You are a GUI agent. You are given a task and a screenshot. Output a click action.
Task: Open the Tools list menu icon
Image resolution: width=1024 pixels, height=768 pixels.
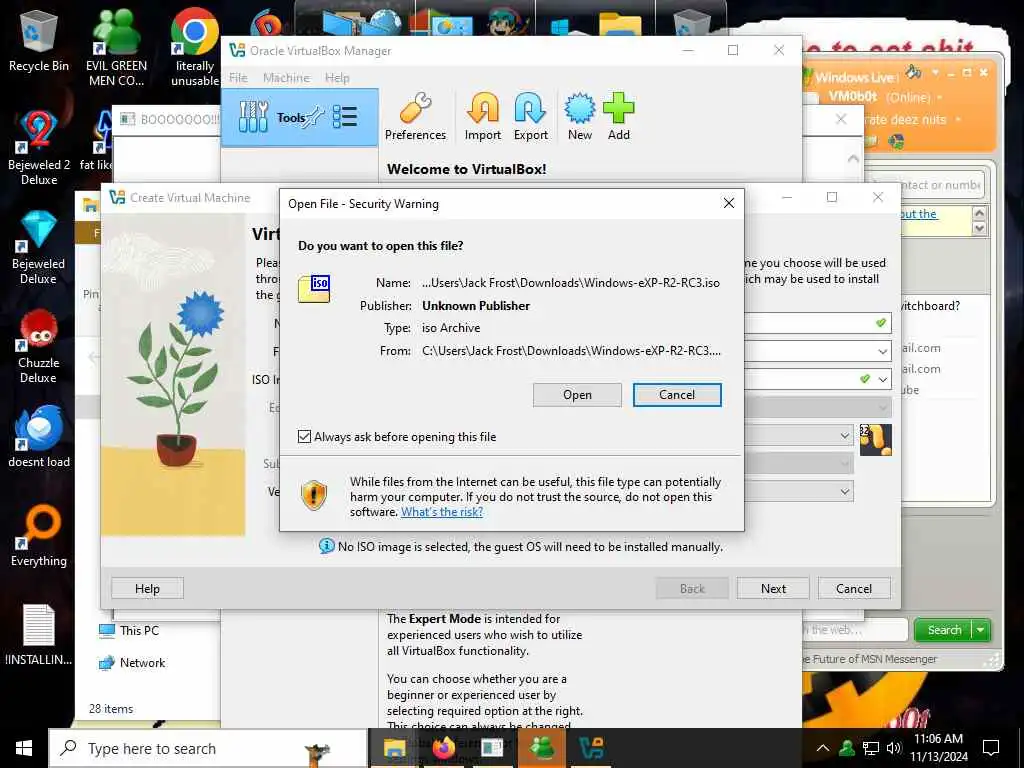345,117
